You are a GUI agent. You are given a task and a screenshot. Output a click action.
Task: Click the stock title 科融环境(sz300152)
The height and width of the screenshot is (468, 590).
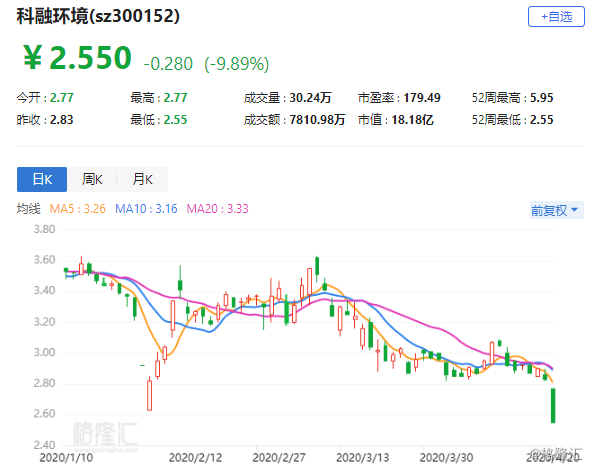[98, 16]
